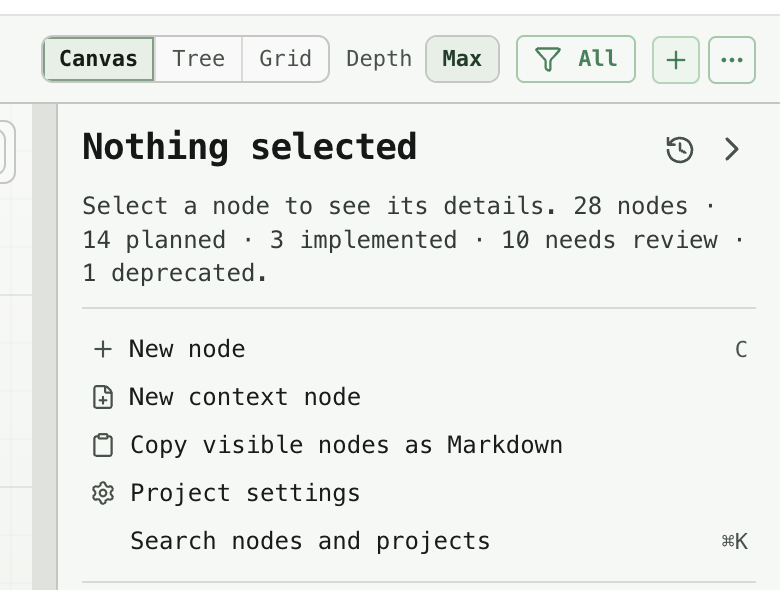Switch to the Canvas view

point(98,59)
